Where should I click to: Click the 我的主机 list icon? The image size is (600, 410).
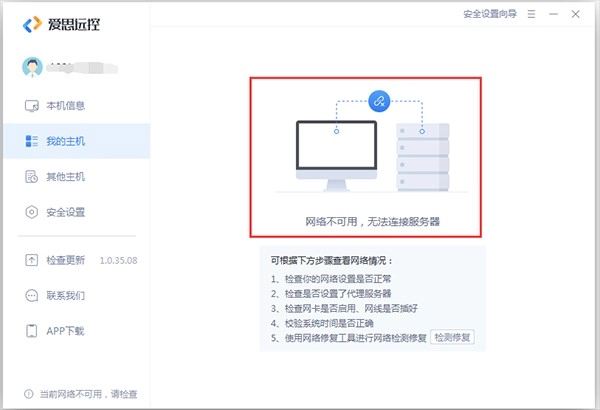point(30,142)
